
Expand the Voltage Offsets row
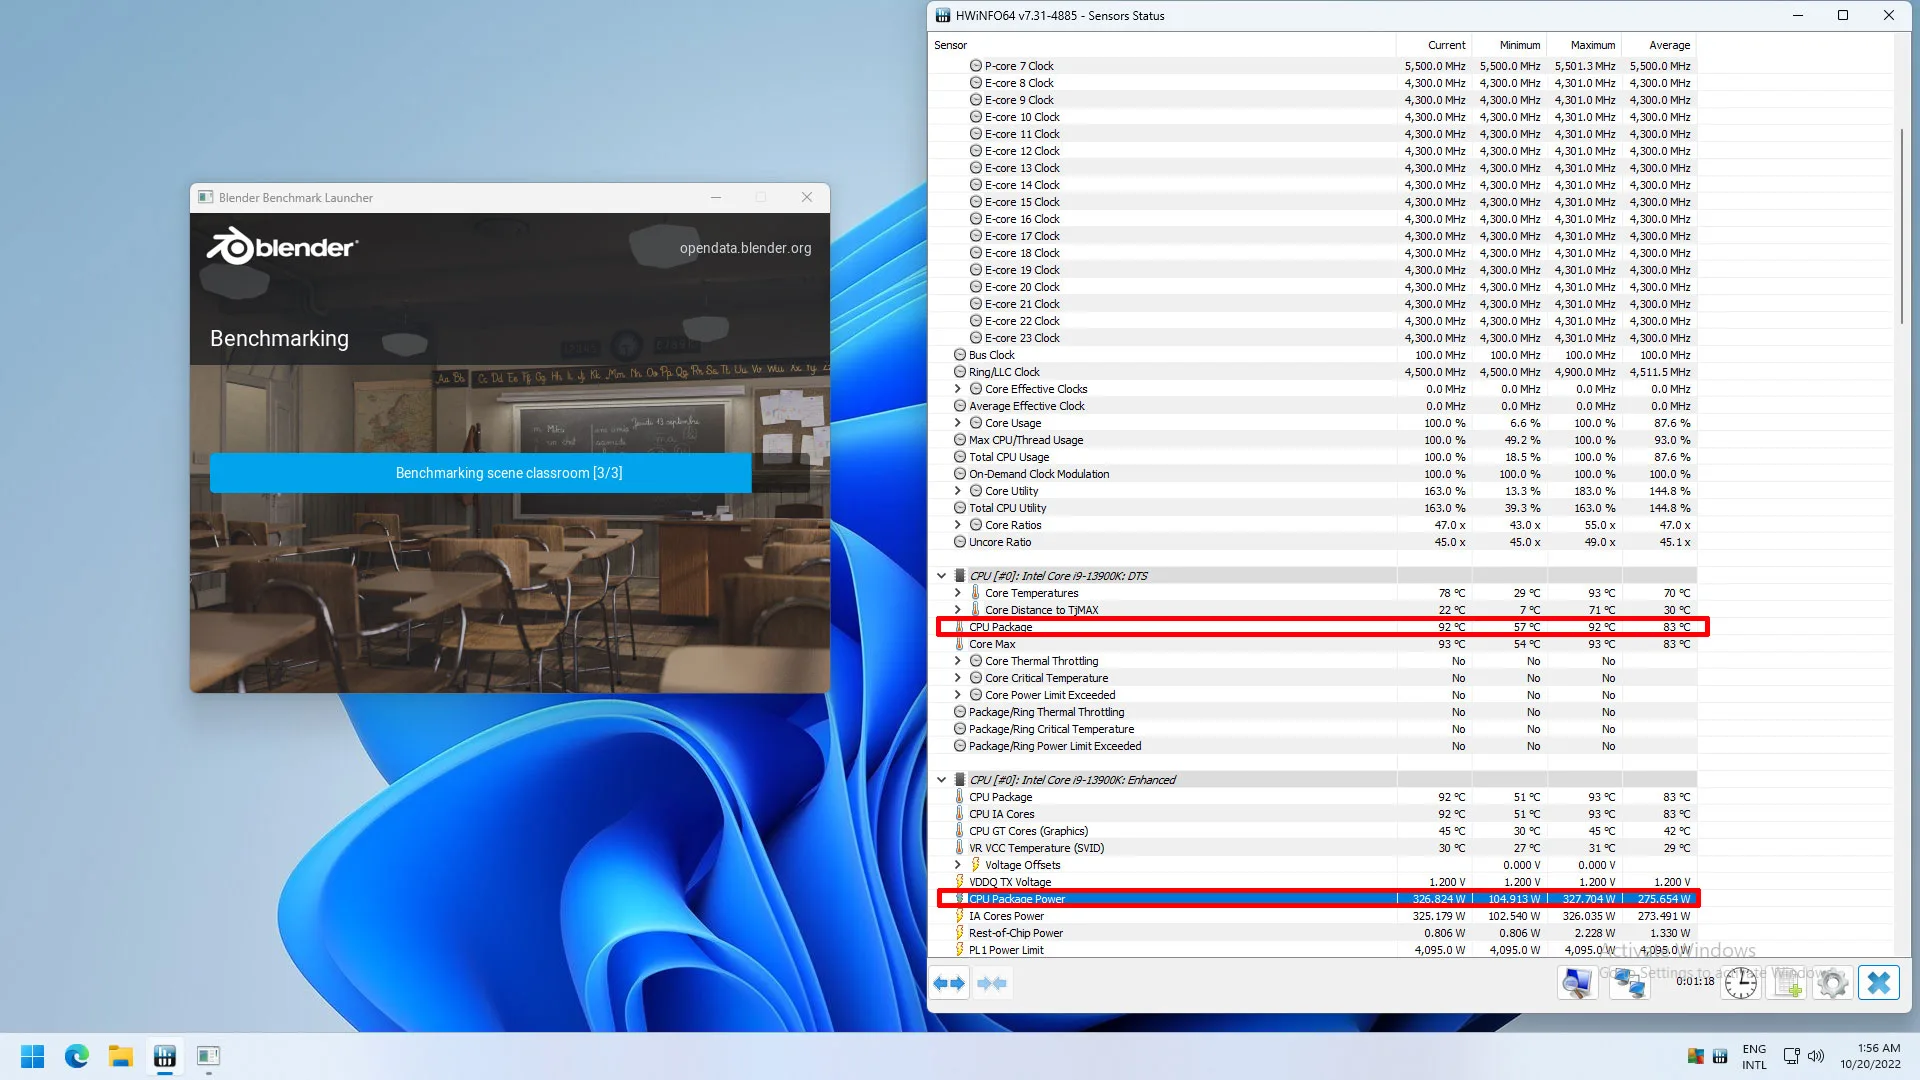tap(958, 865)
